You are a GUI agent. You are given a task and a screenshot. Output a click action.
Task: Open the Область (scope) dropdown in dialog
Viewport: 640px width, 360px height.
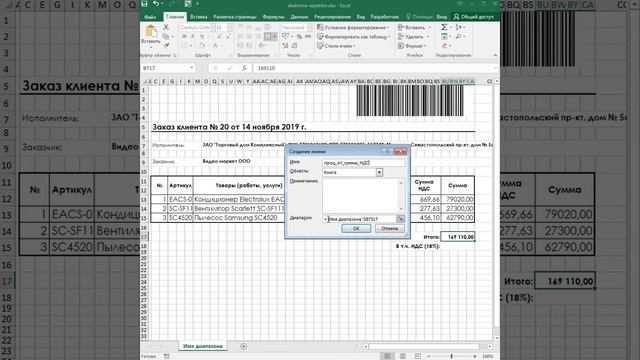(379, 172)
